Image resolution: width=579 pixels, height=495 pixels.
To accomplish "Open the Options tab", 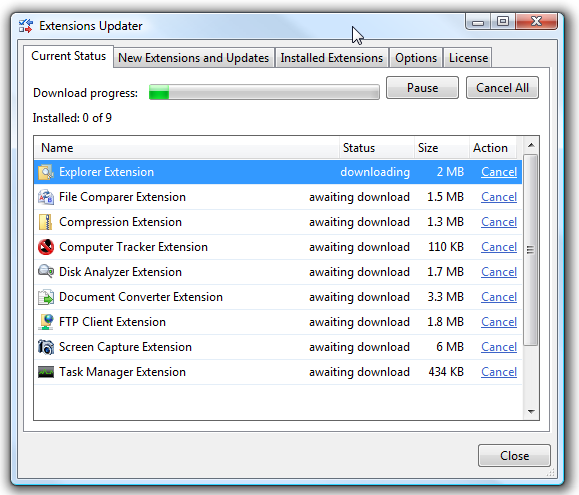I will click(x=416, y=58).
